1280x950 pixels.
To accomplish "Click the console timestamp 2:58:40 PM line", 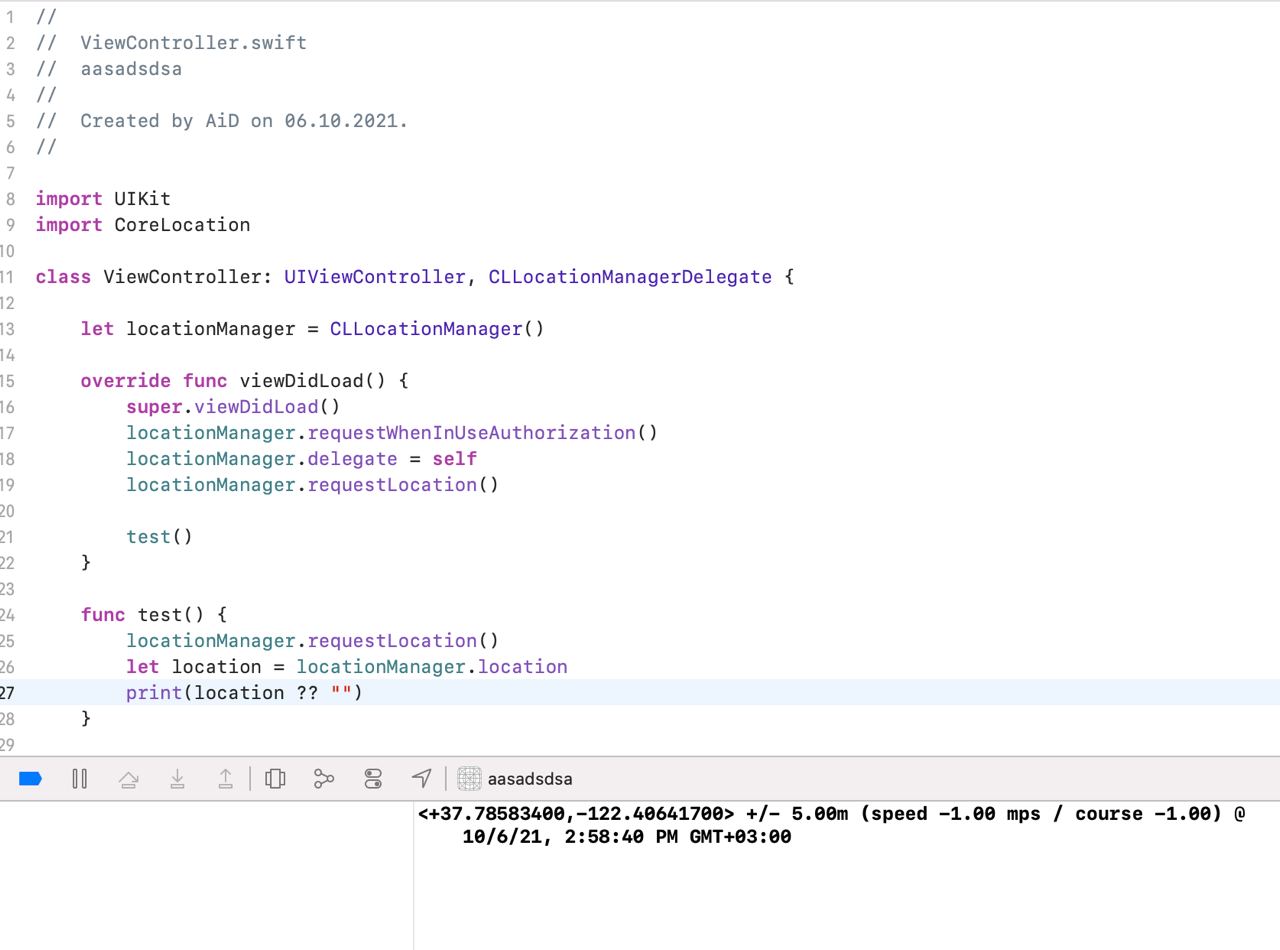I will pos(626,837).
